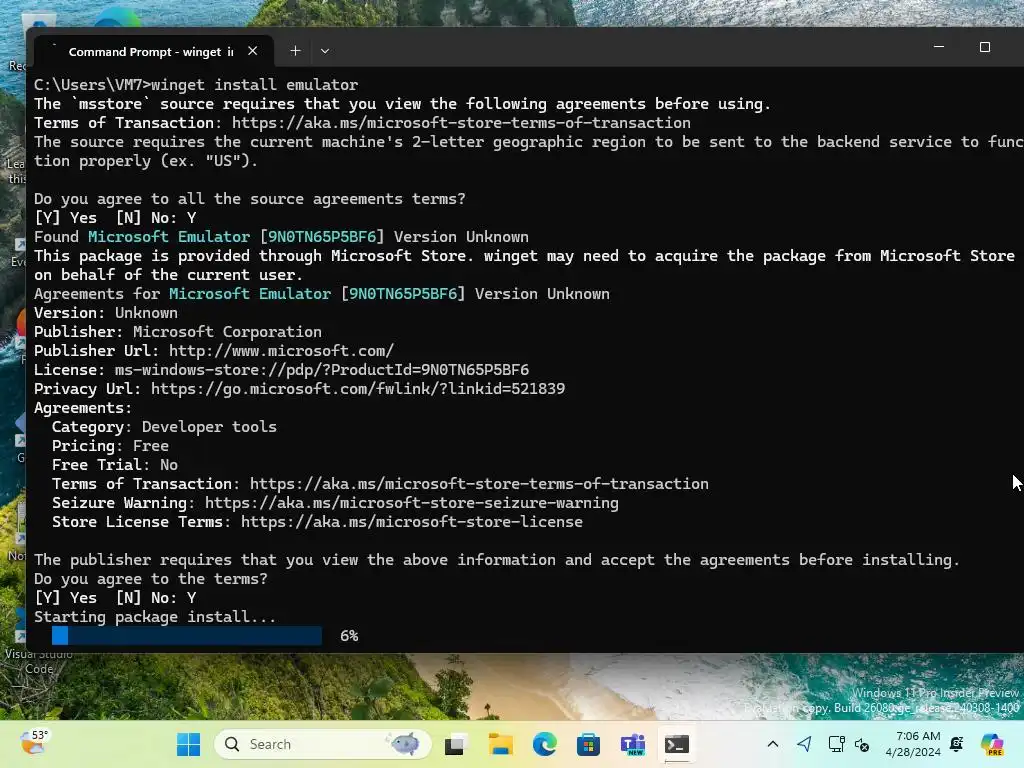Click the location arrow tray icon
Viewport: 1024px width, 768px height.
[x=805, y=744]
